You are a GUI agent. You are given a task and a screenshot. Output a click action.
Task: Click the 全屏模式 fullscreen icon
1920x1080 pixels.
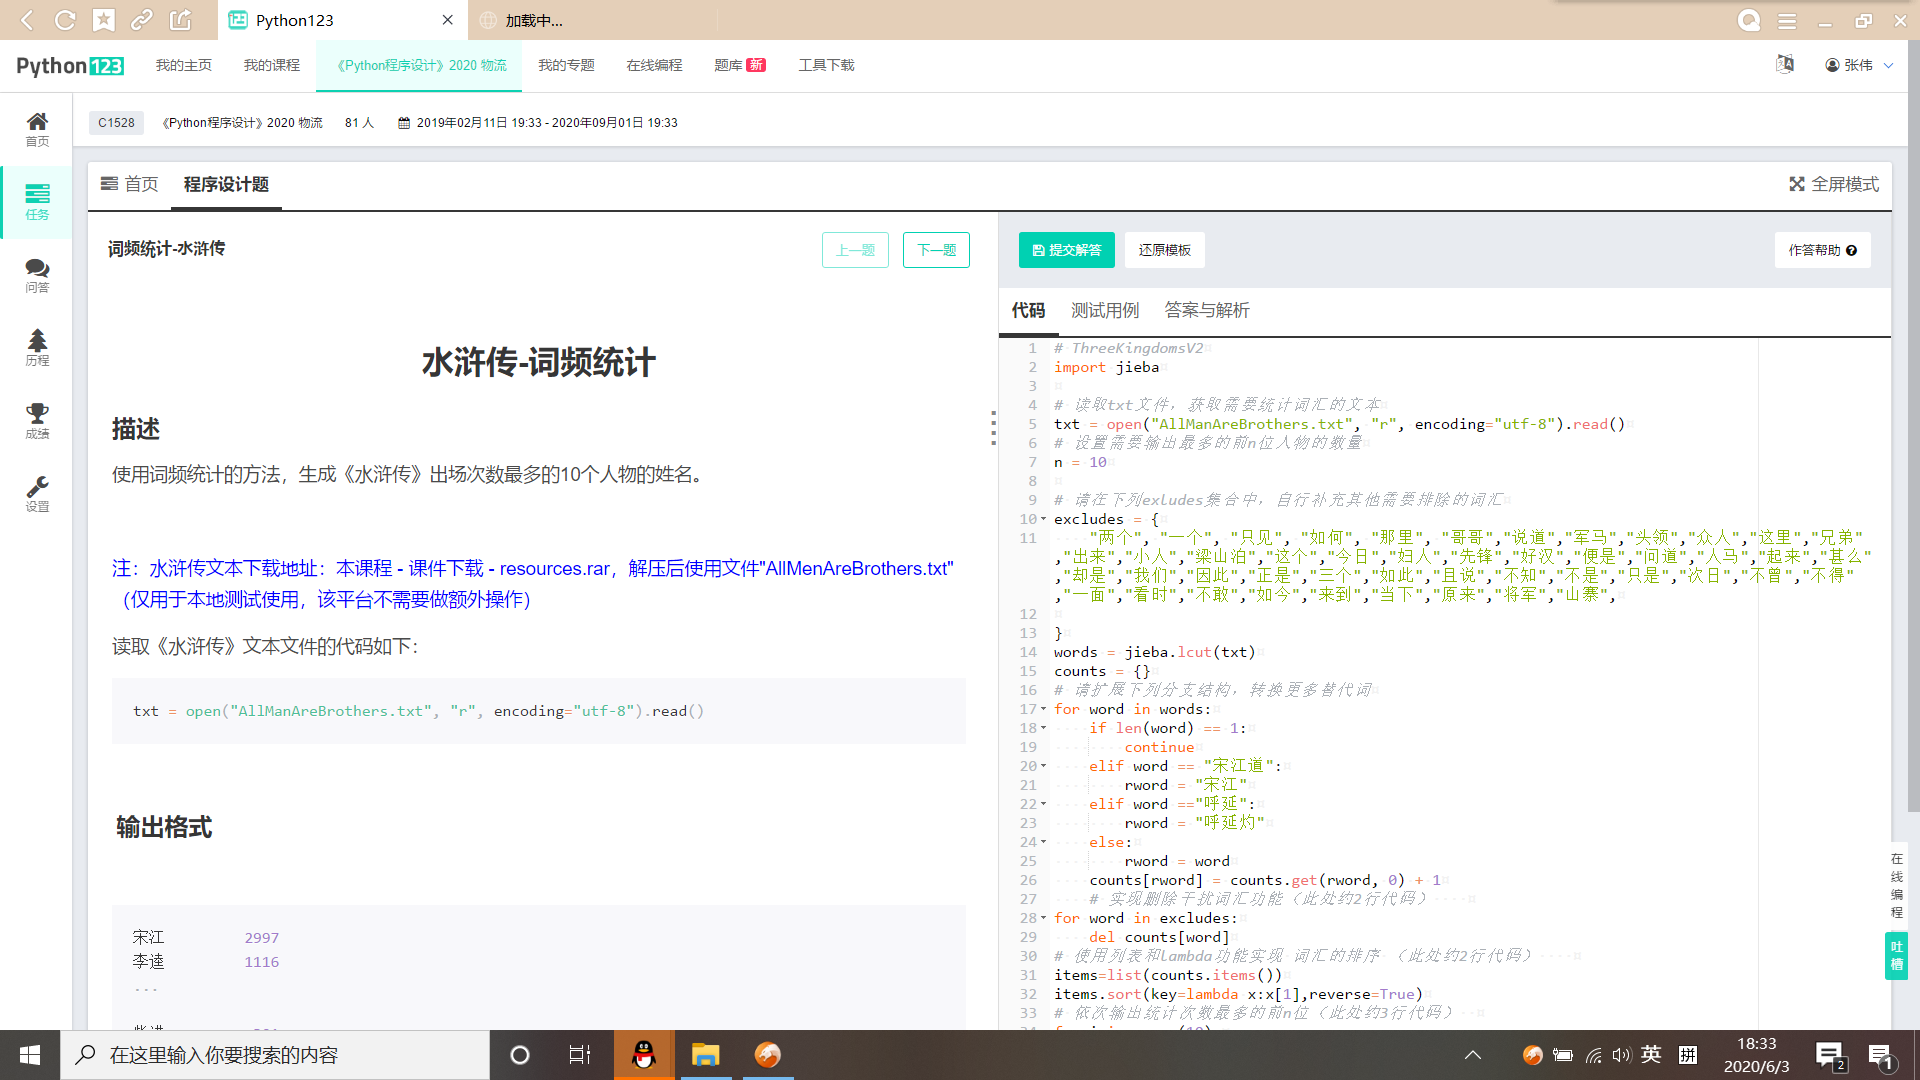(x=1797, y=184)
